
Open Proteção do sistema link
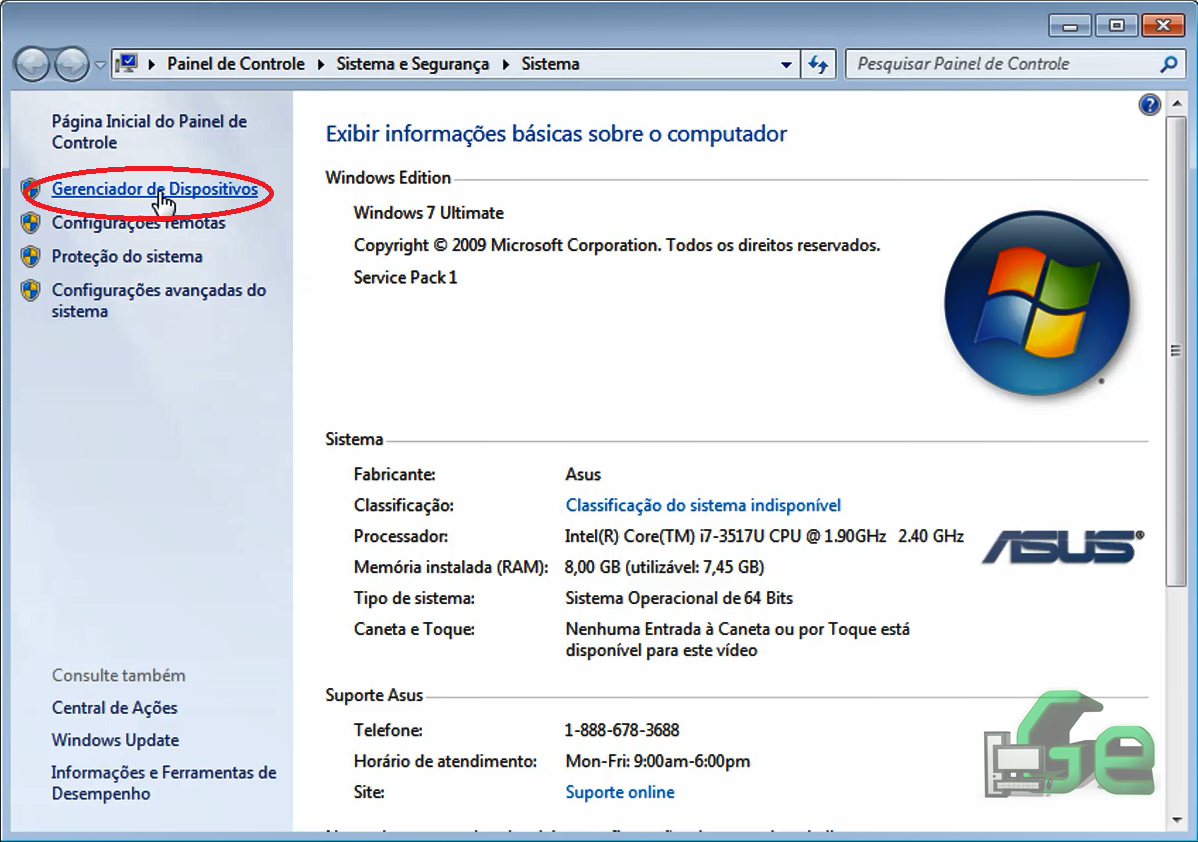127,256
